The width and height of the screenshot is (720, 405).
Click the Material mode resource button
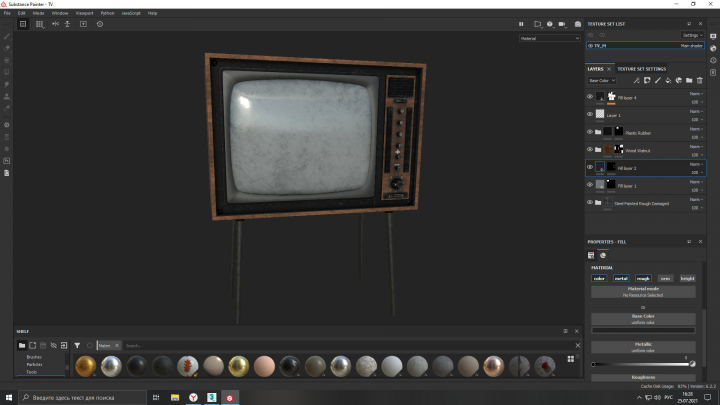643,292
